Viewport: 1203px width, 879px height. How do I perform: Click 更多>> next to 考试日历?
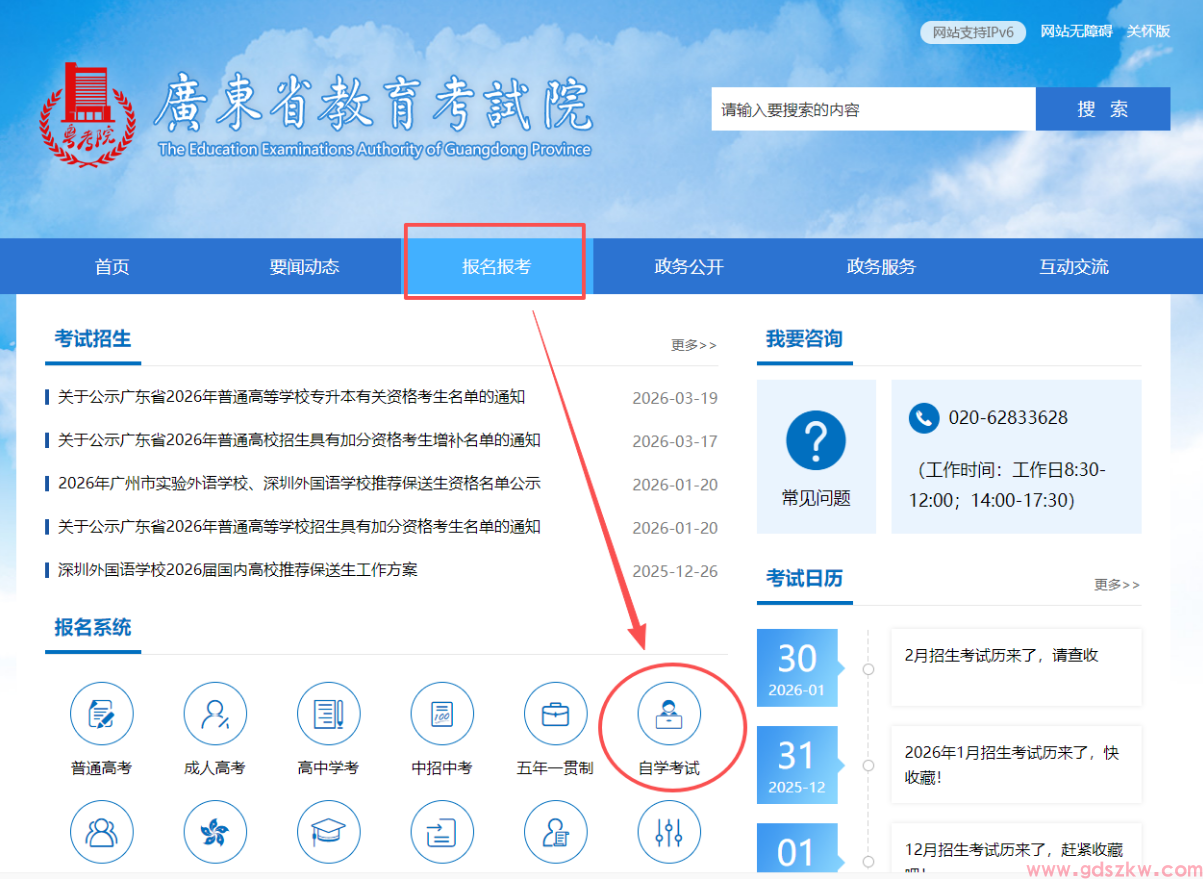coord(1116,585)
